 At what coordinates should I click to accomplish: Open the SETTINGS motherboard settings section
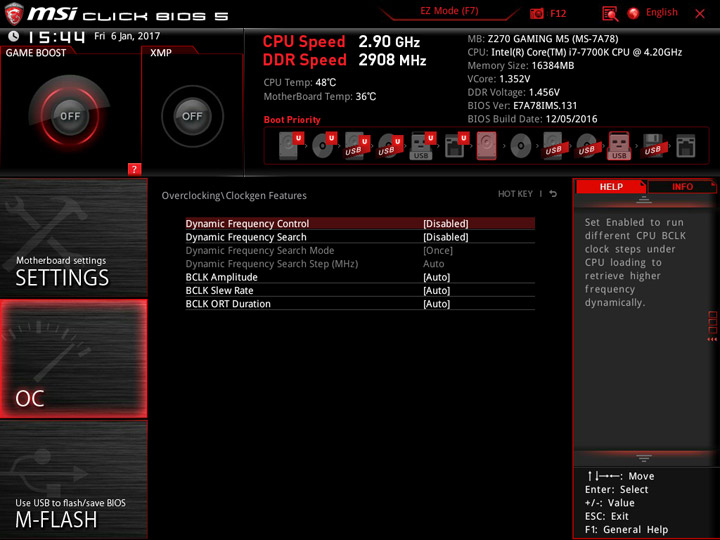click(x=73, y=238)
